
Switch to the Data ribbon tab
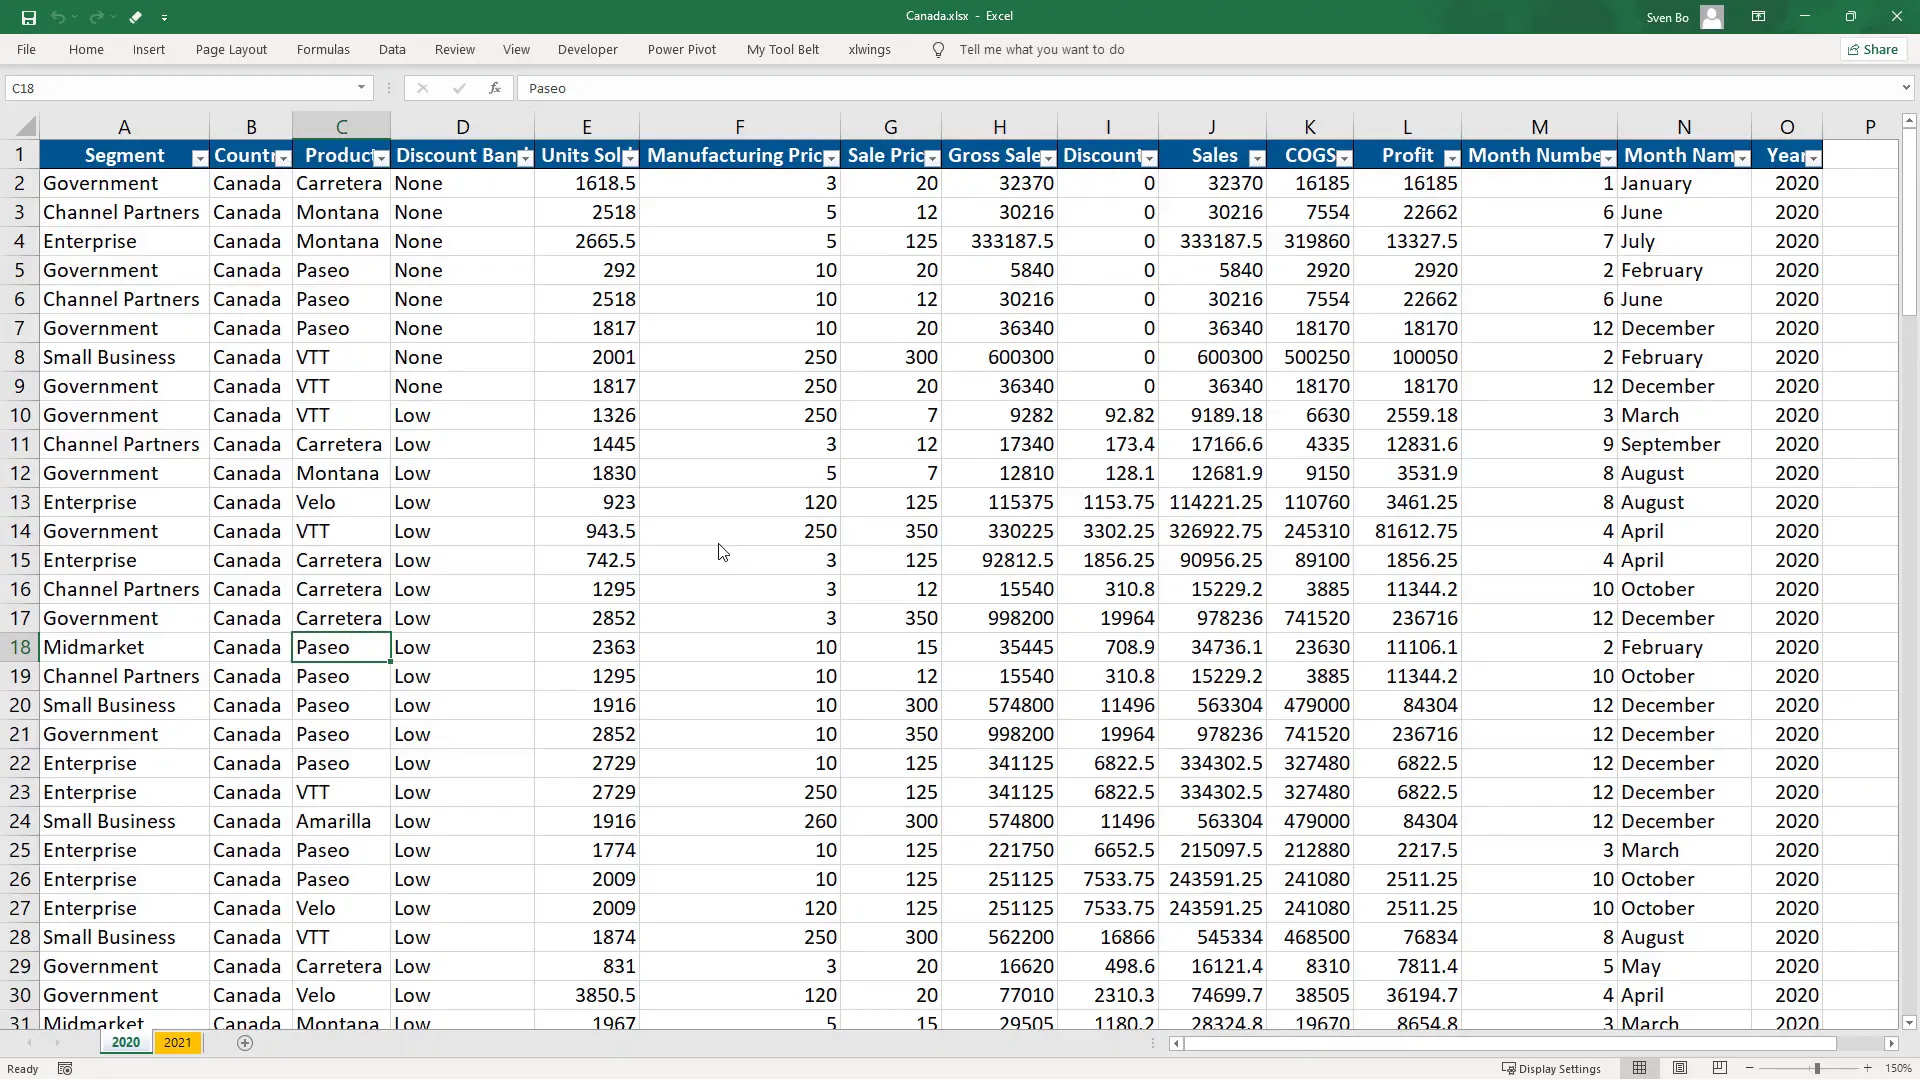pyautogui.click(x=392, y=49)
